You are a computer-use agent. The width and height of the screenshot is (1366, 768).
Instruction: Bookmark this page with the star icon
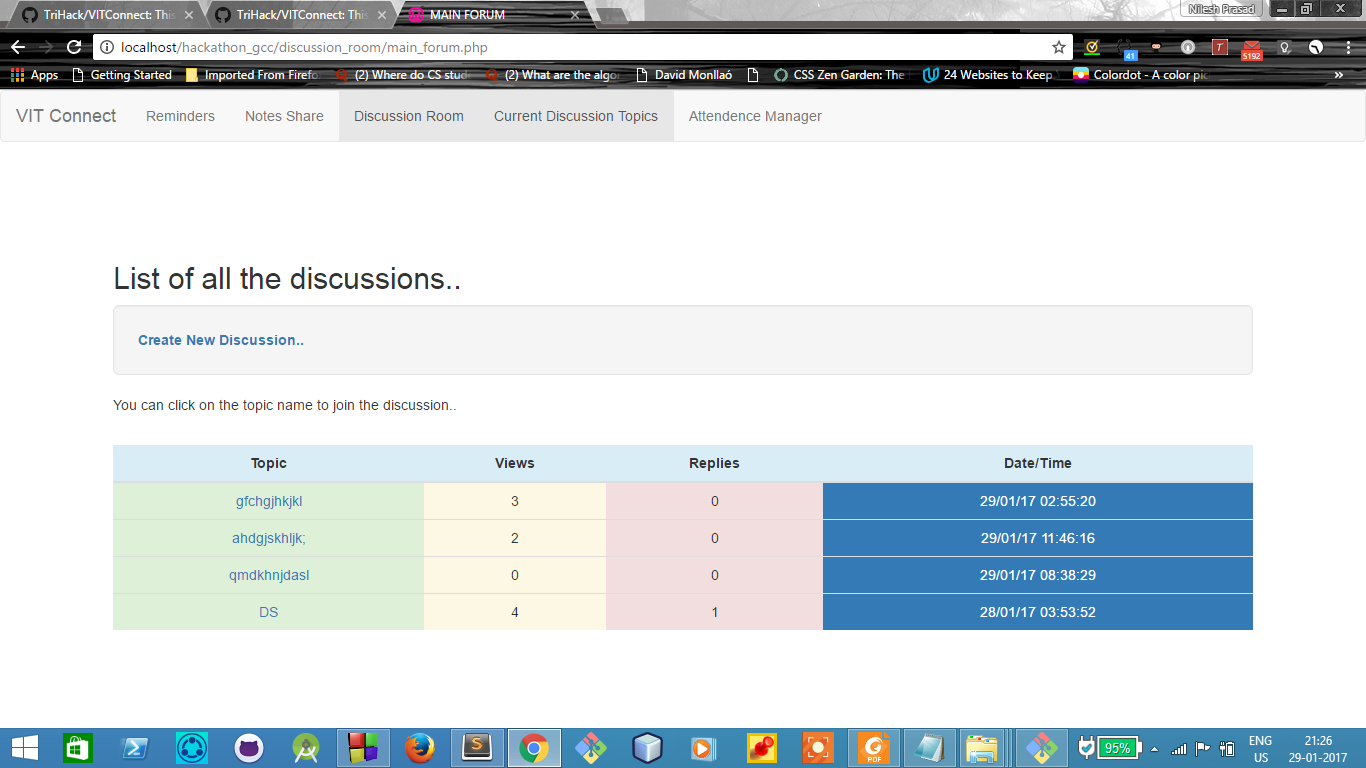pyautogui.click(x=1059, y=47)
